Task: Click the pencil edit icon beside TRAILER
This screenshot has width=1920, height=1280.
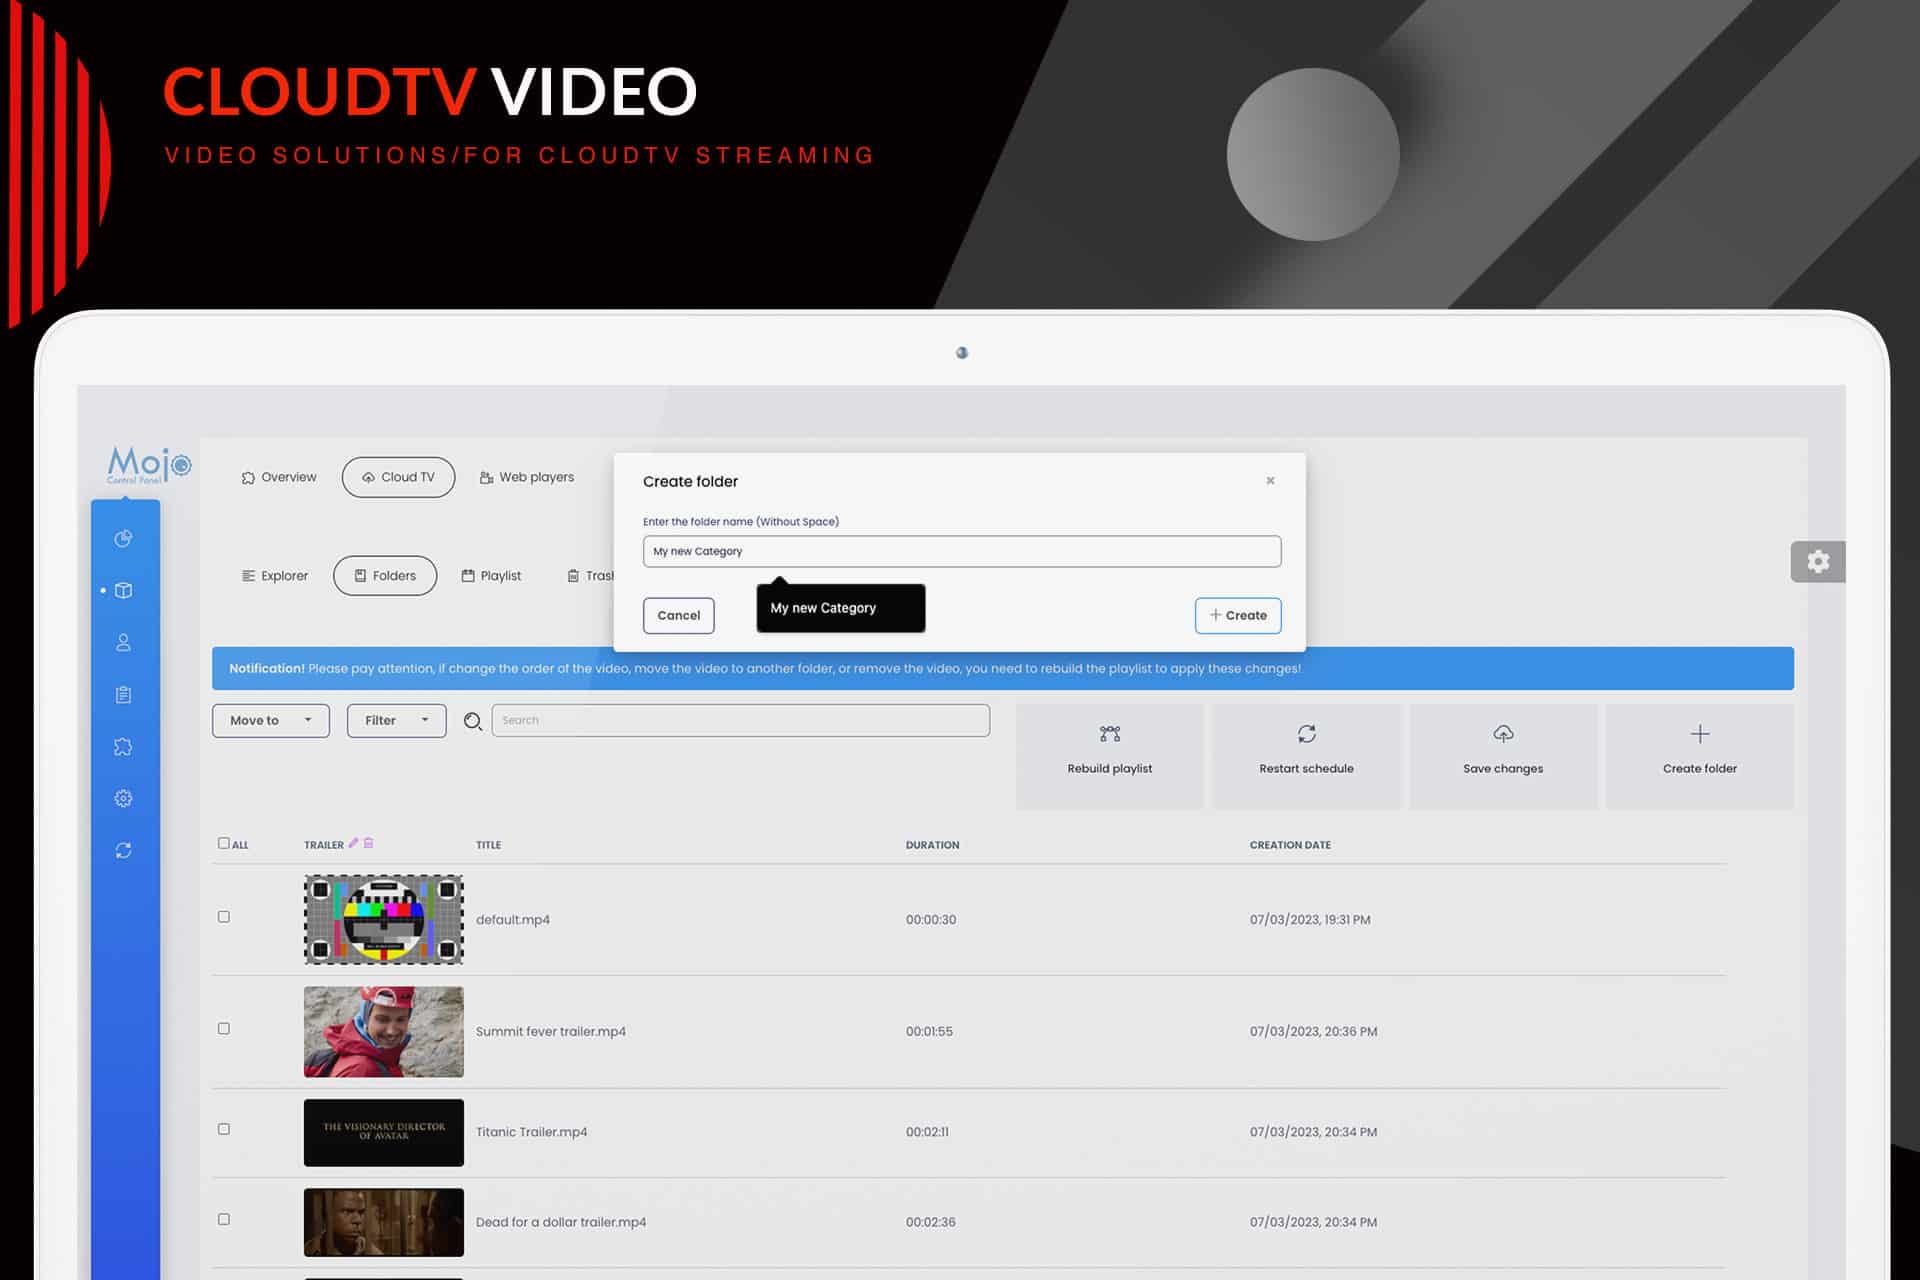Action: [x=353, y=843]
